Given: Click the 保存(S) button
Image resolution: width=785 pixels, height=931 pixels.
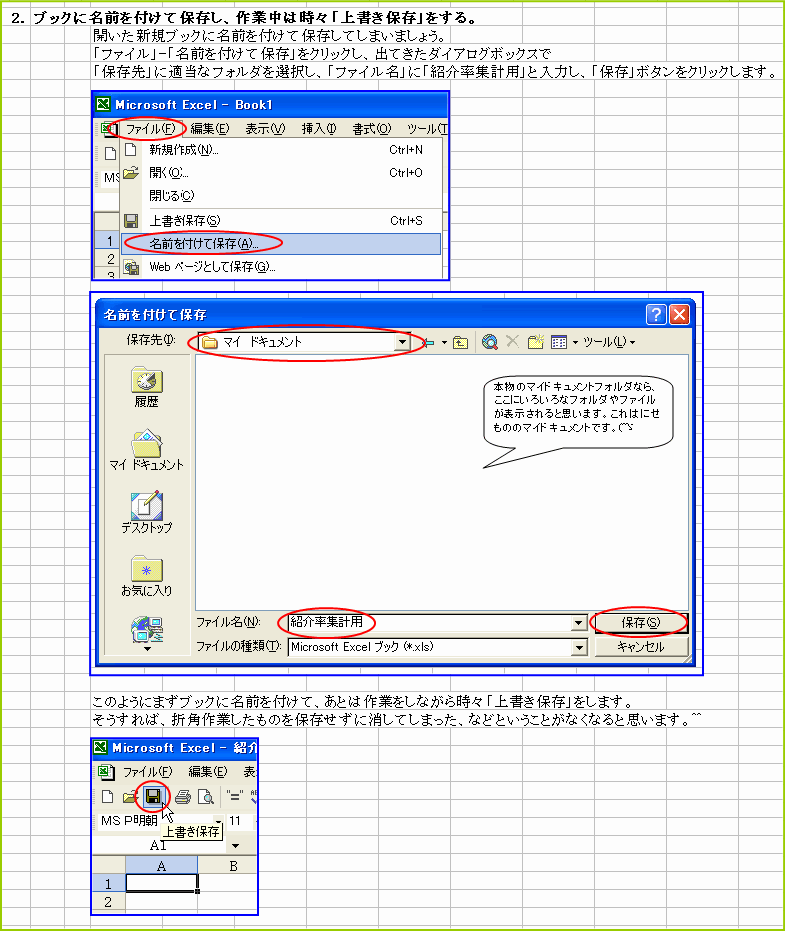Looking at the screenshot, I should coord(641,622).
